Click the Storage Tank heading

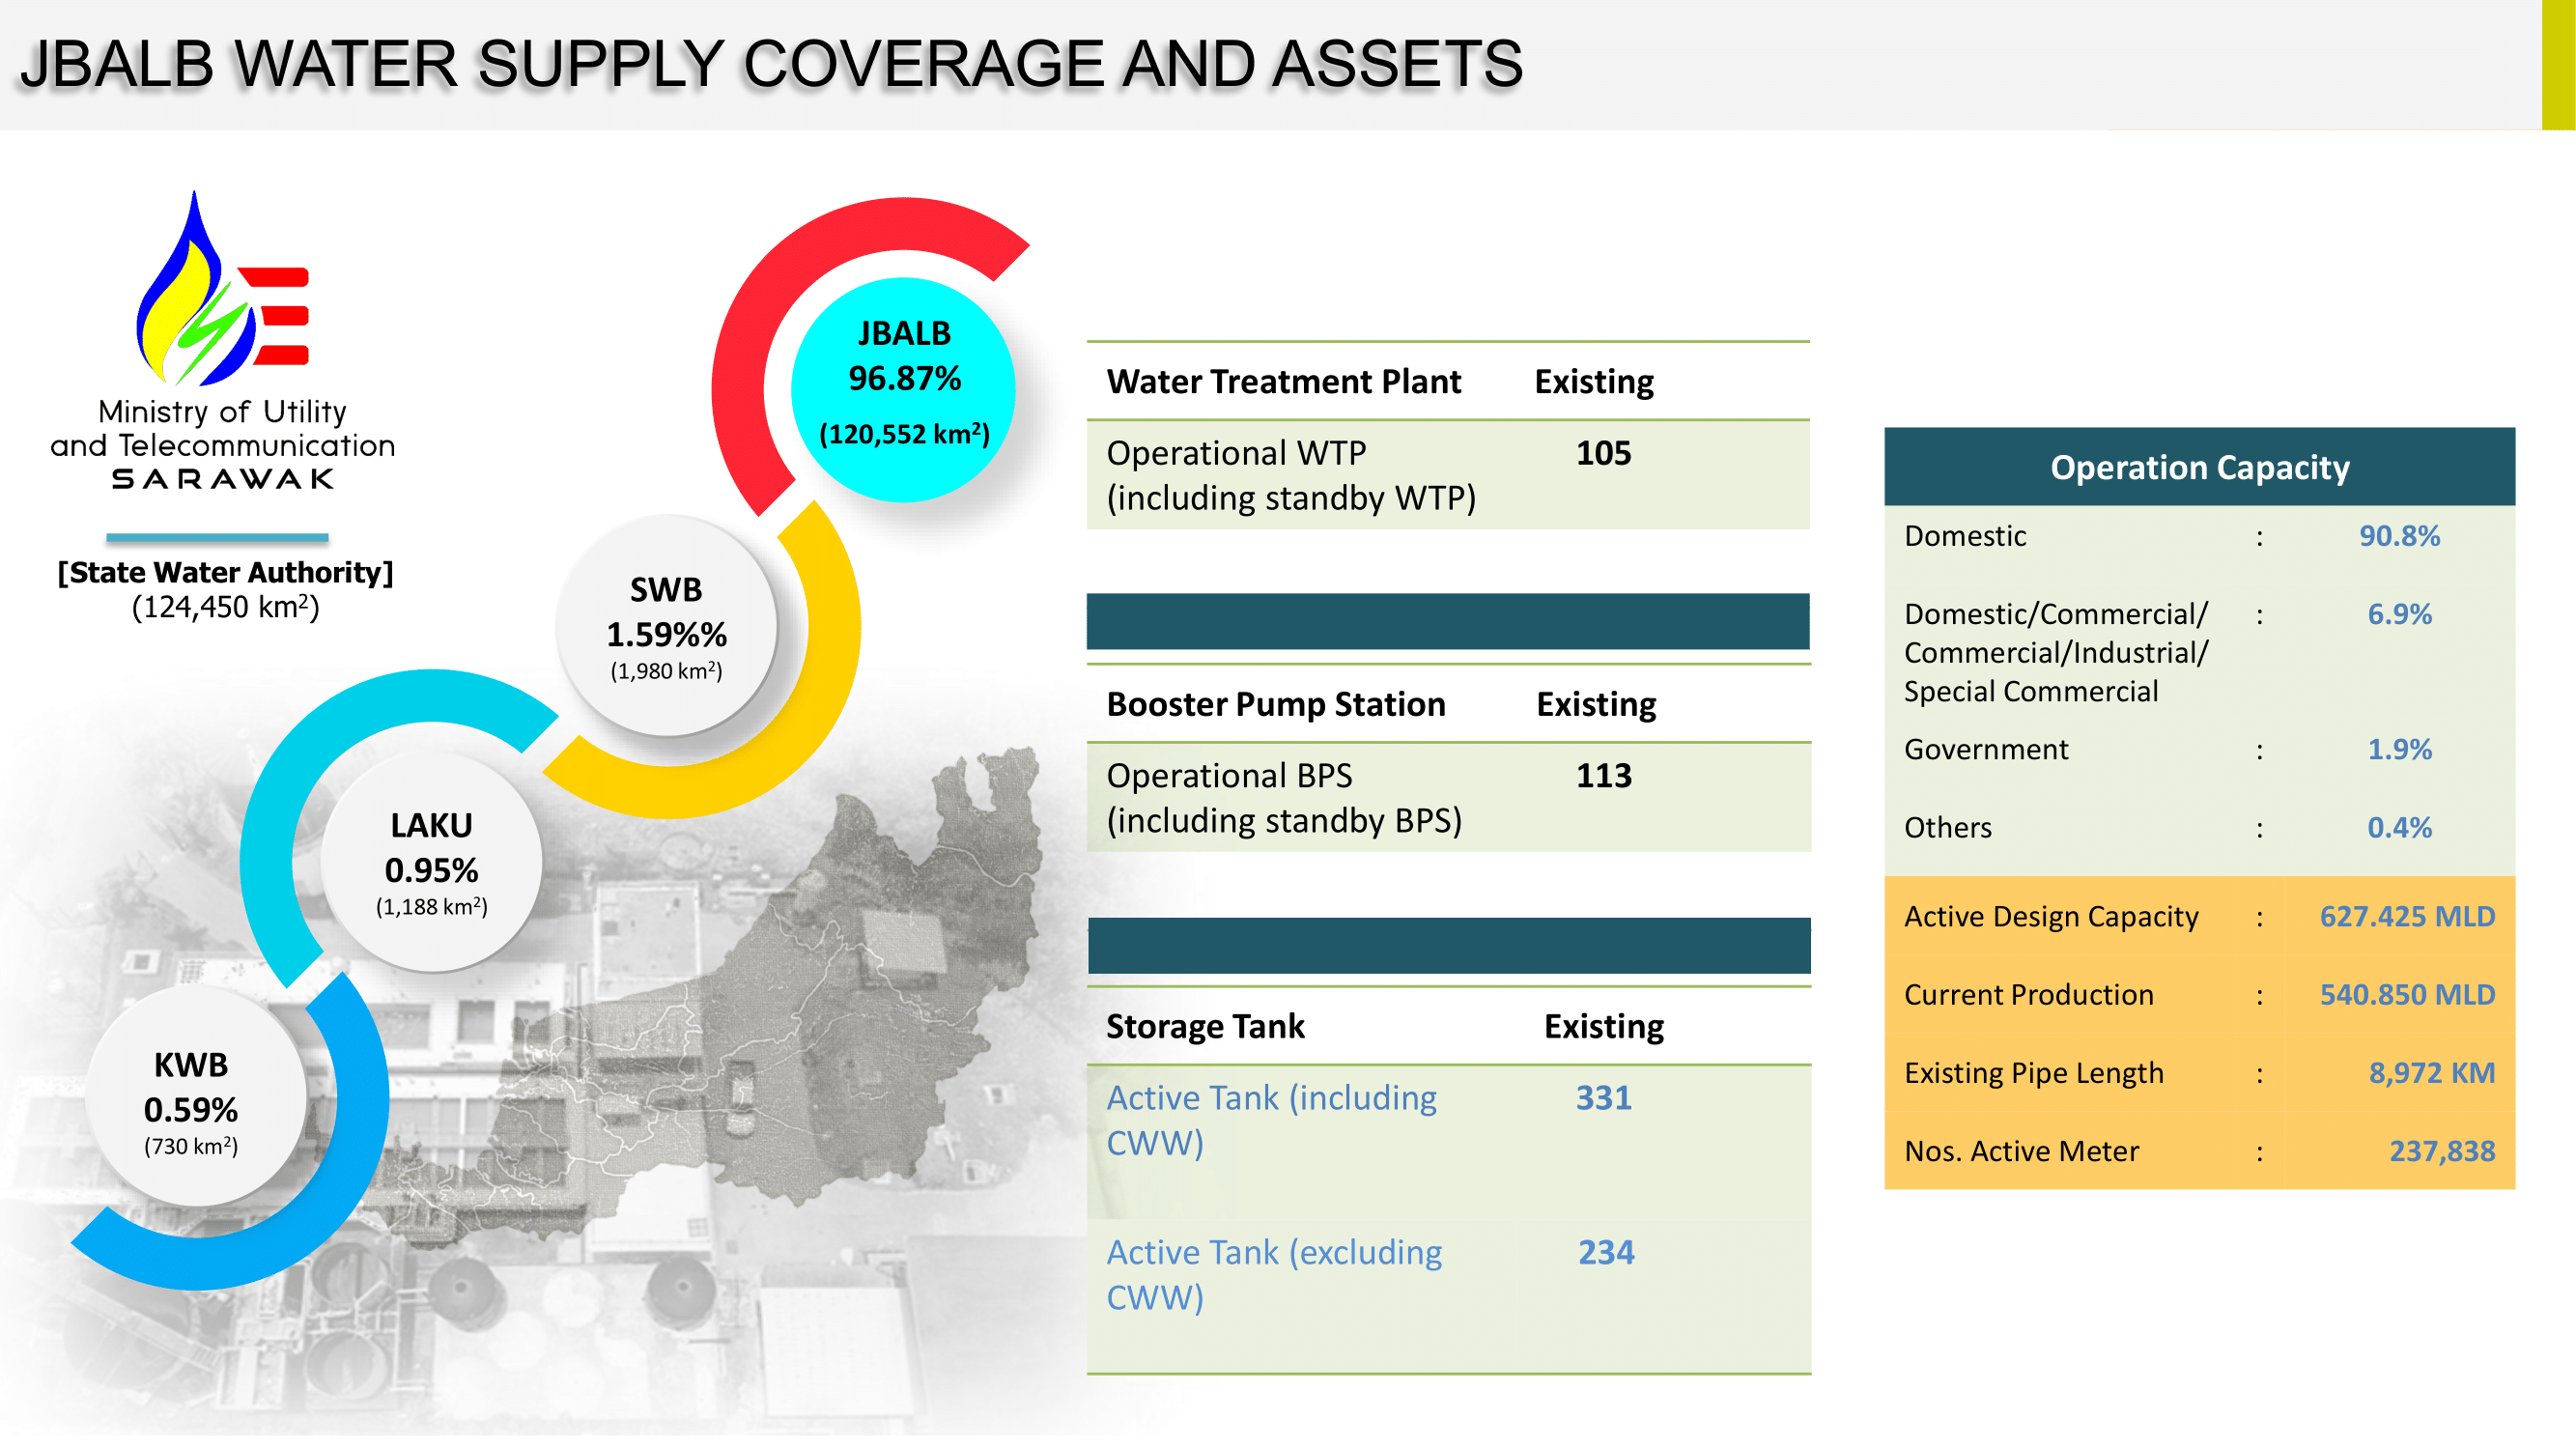click(1204, 1026)
